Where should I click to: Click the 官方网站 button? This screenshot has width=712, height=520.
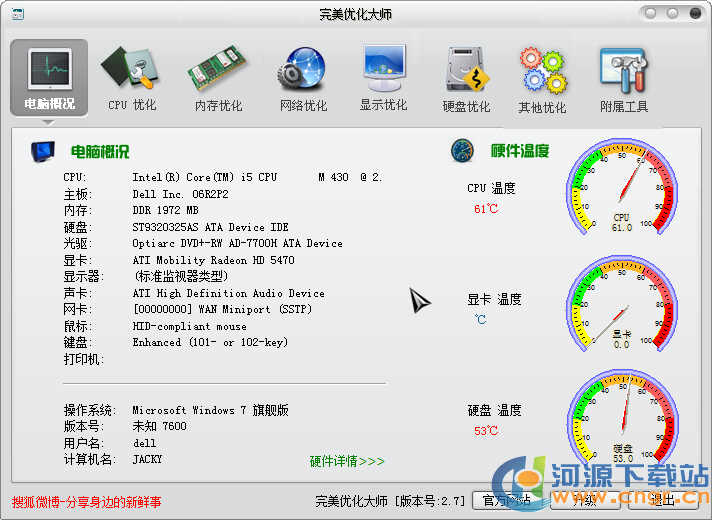506,500
